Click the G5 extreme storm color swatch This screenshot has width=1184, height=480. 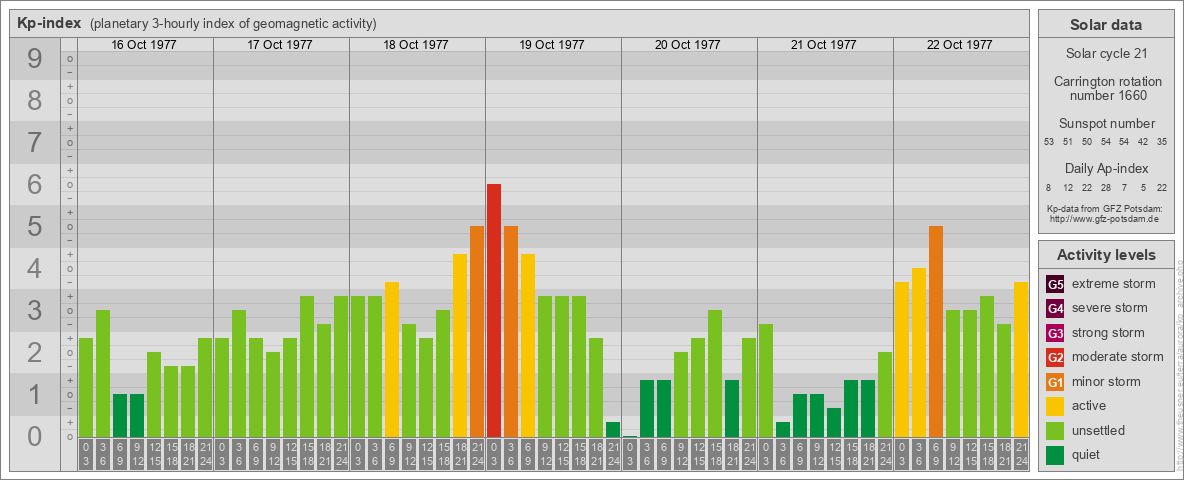(x=1055, y=284)
